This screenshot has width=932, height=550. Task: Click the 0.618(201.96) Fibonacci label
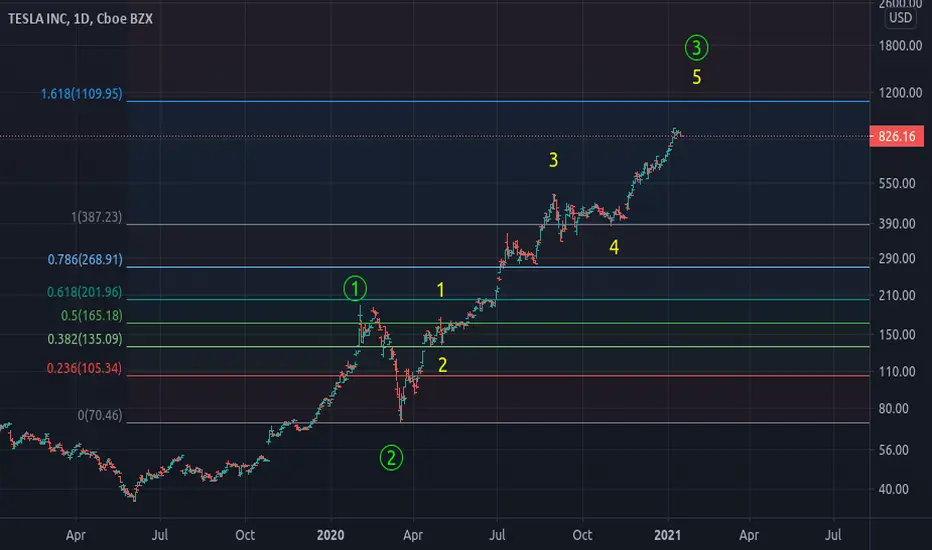coord(84,292)
